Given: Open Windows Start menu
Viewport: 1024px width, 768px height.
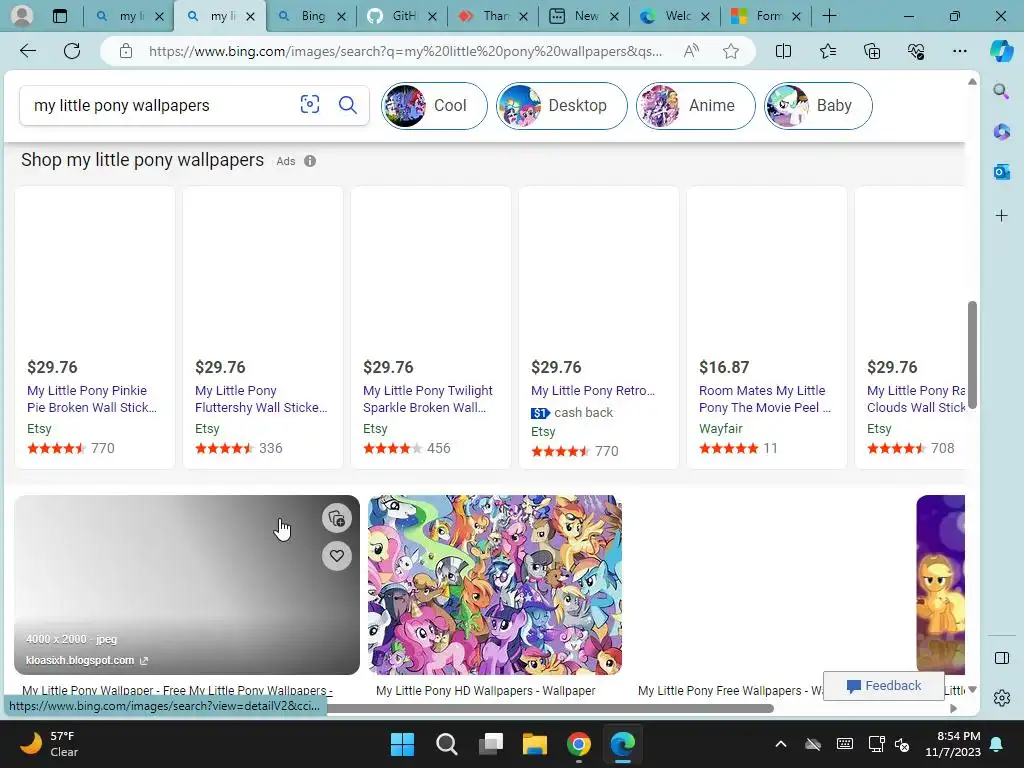Looking at the screenshot, I should pos(402,744).
